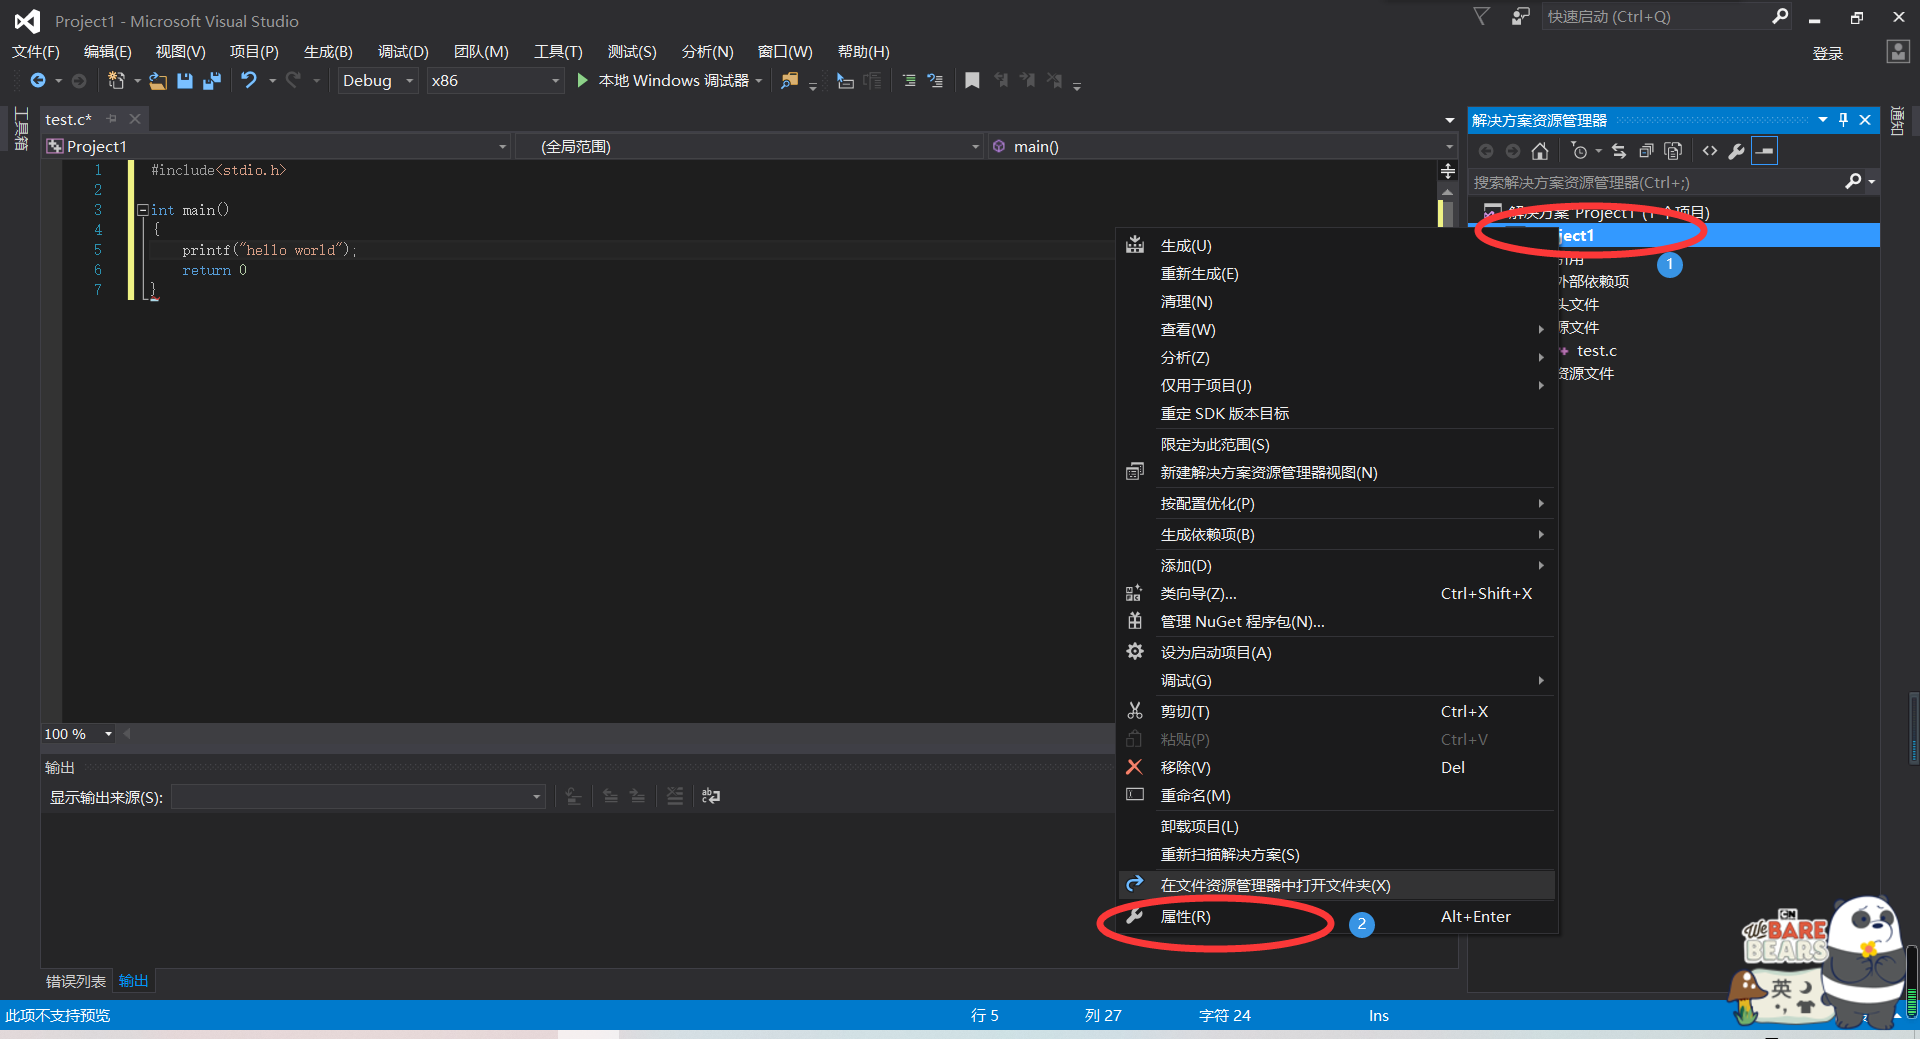Open the Project1 scope dropdown in editor
Image resolution: width=1920 pixels, height=1039 pixels.
277,147
